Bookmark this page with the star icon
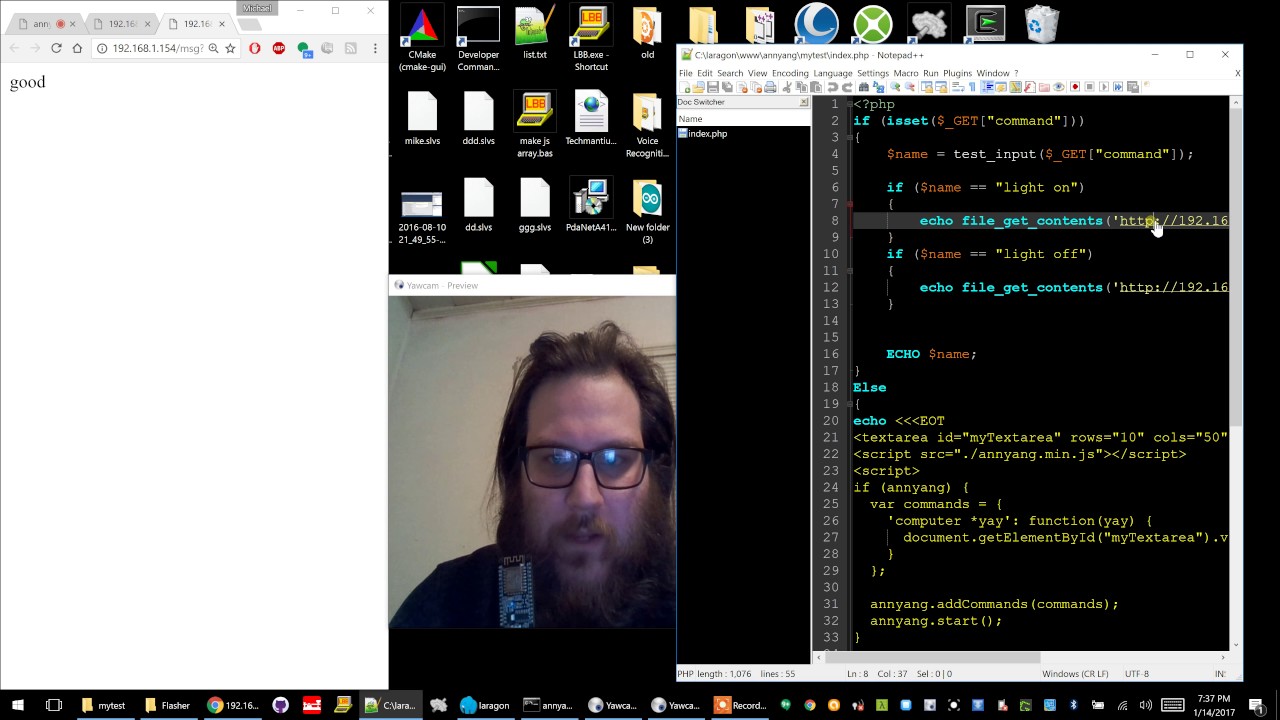 click(230, 48)
